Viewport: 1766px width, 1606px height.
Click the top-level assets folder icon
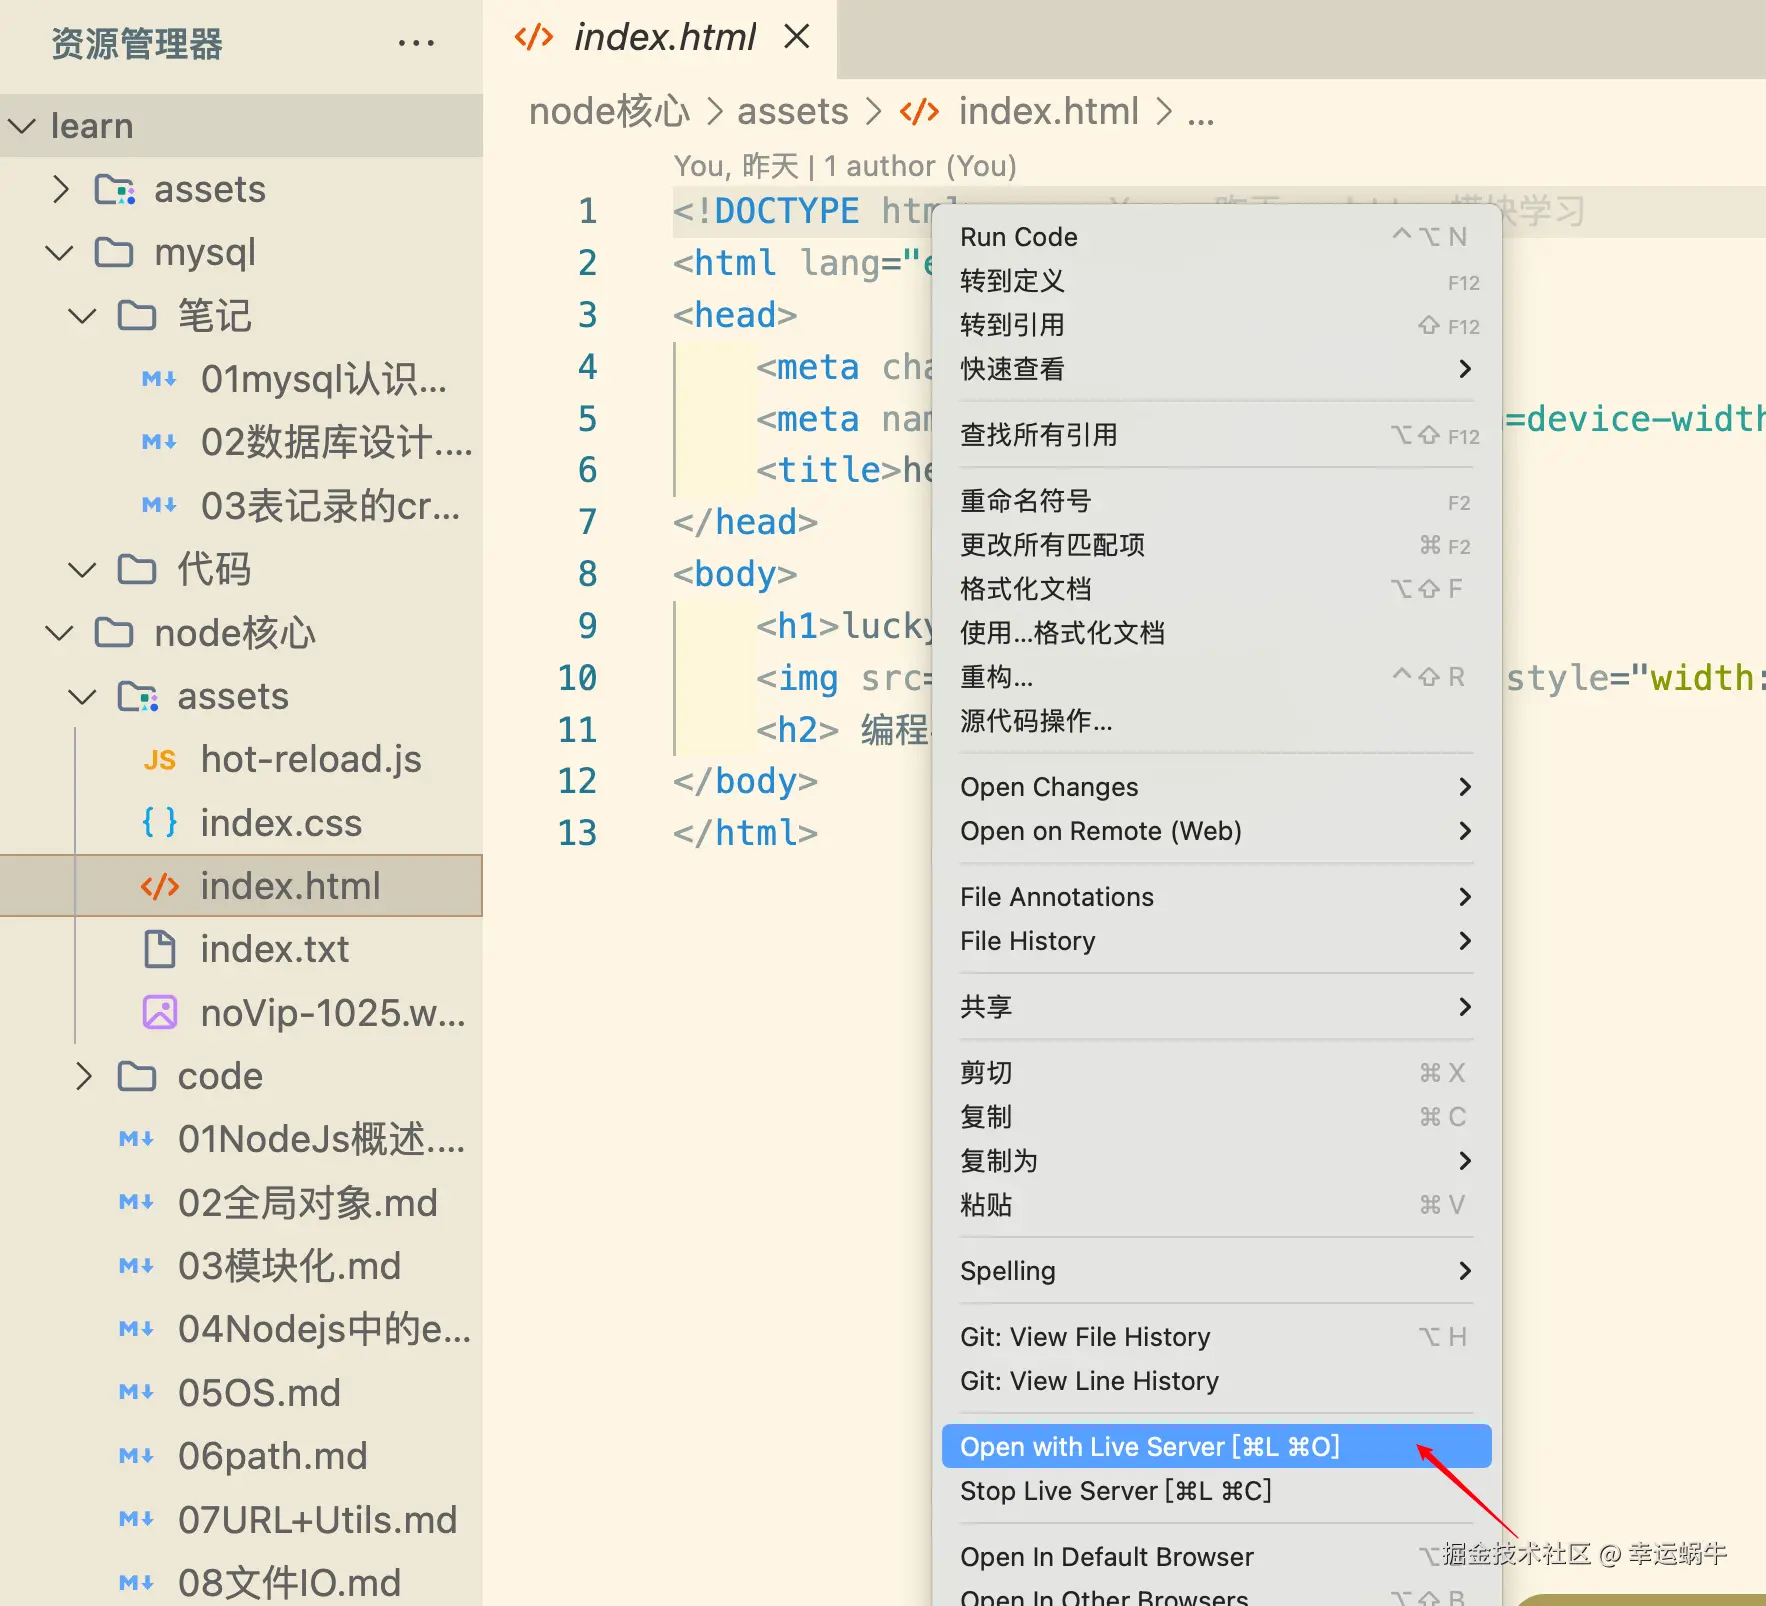point(115,189)
